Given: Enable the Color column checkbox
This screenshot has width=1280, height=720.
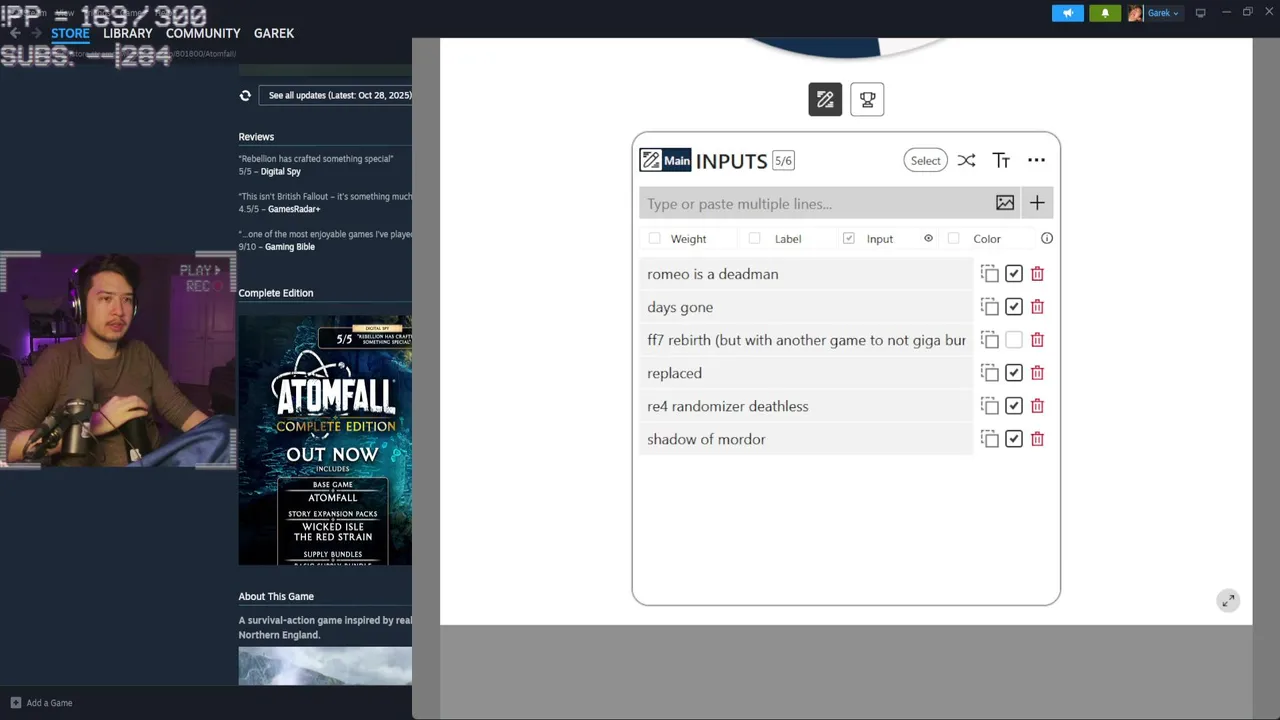Looking at the screenshot, I should pos(953,238).
